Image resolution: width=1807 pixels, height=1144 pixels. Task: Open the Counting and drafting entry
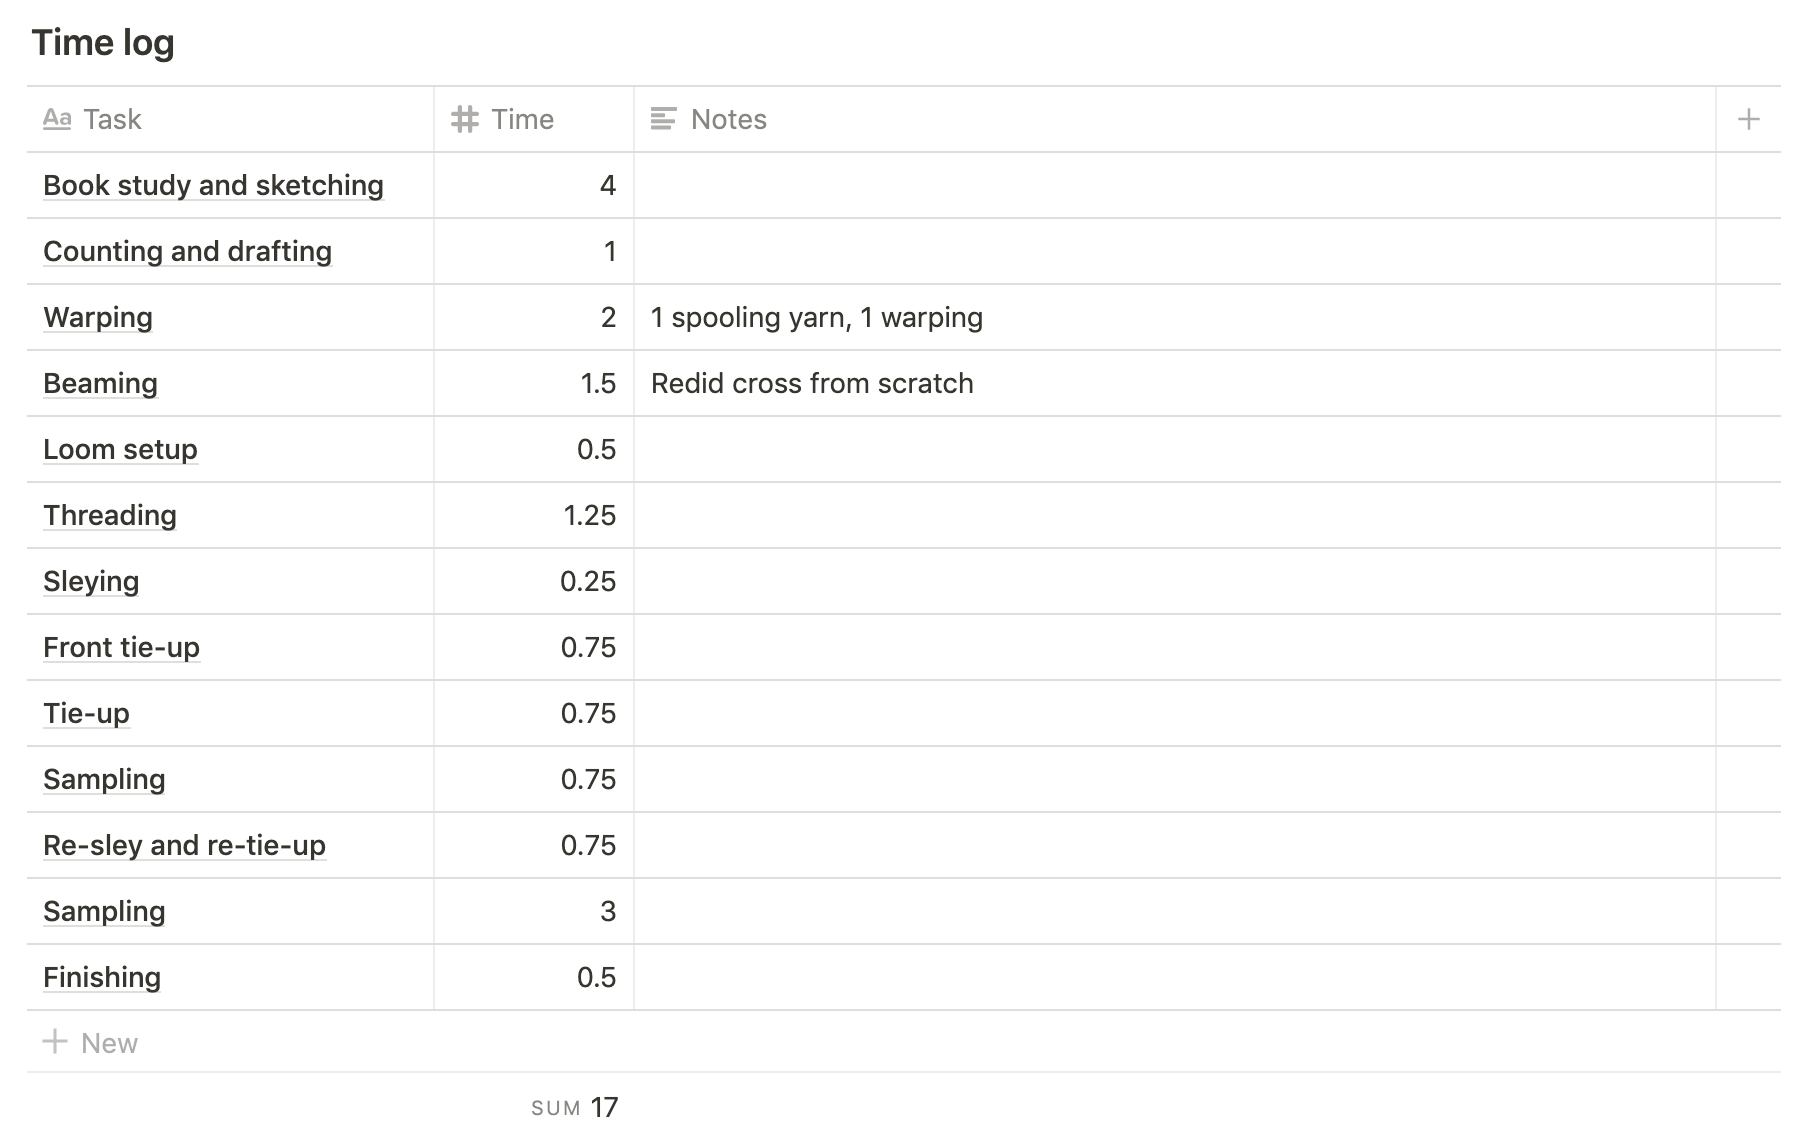[x=187, y=251]
